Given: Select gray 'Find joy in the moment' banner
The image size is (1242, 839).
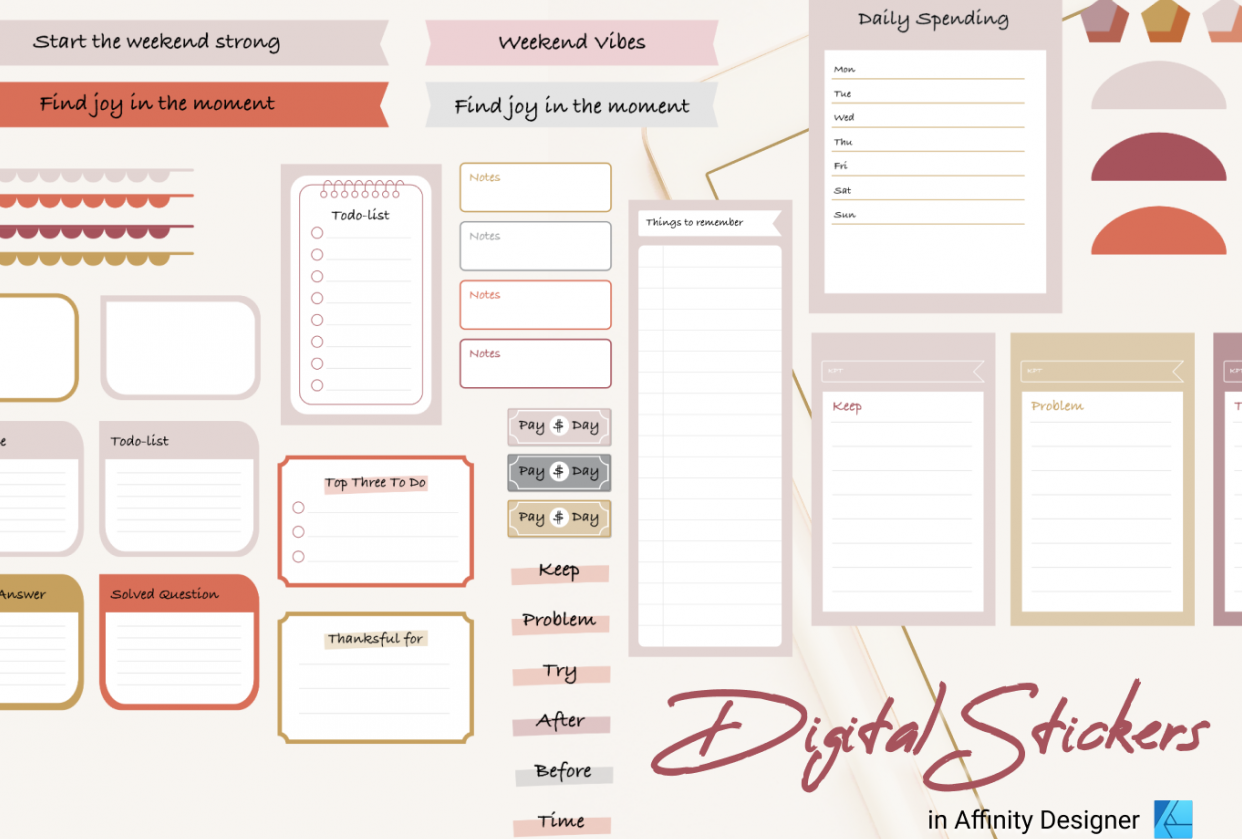Looking at the screenshot, I should coord(571,105).
